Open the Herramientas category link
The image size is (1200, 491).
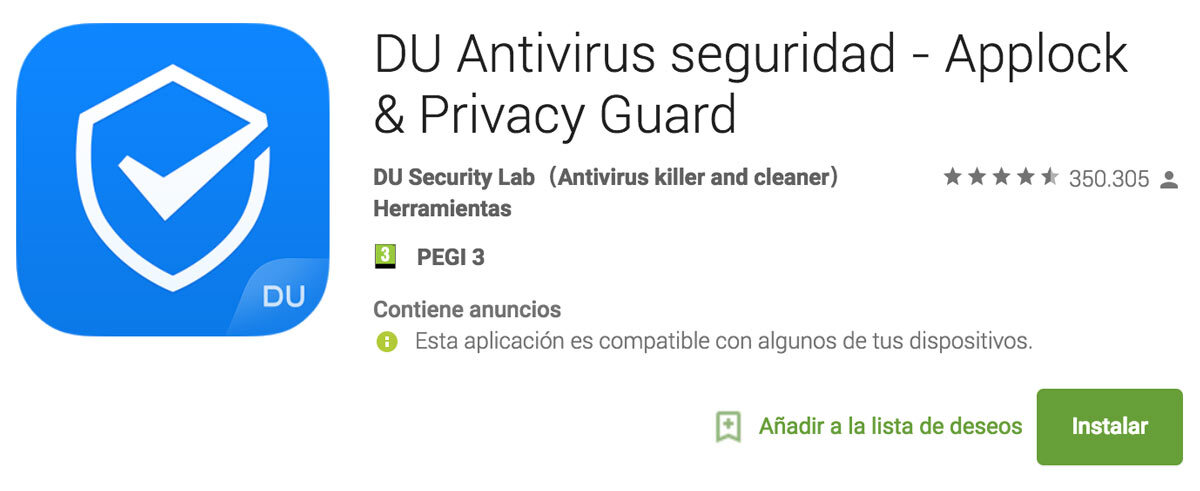442,209
